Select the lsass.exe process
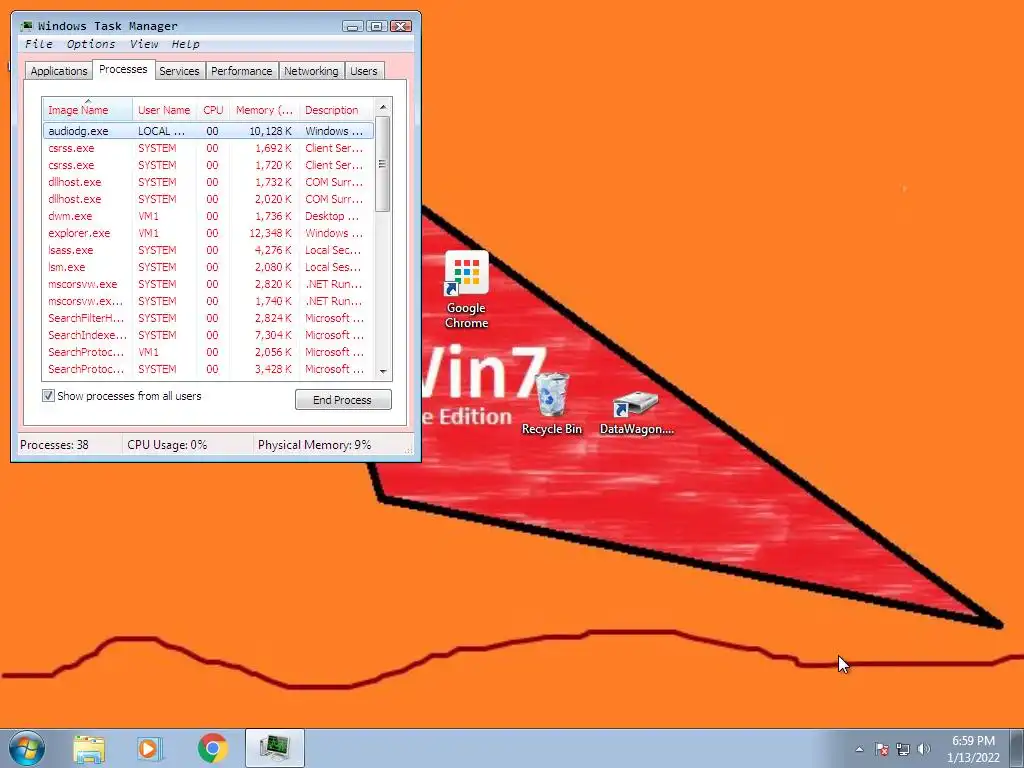Image resolution: width=1024 pixels, height=768 pixels. click(208, 250)
